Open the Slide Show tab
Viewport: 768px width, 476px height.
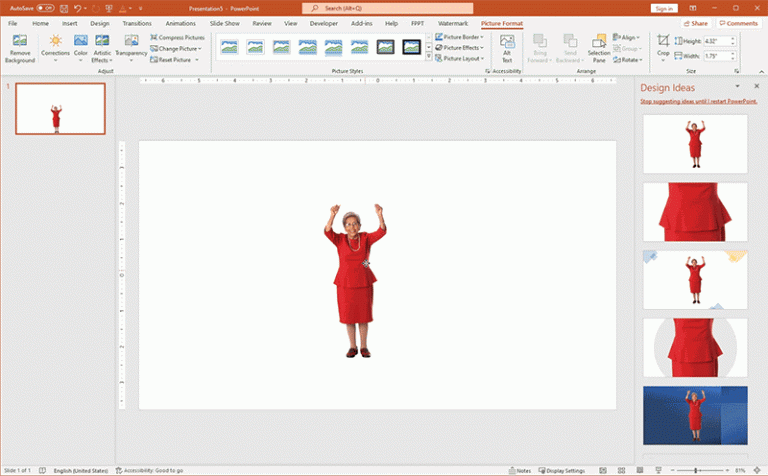(225, 24)
